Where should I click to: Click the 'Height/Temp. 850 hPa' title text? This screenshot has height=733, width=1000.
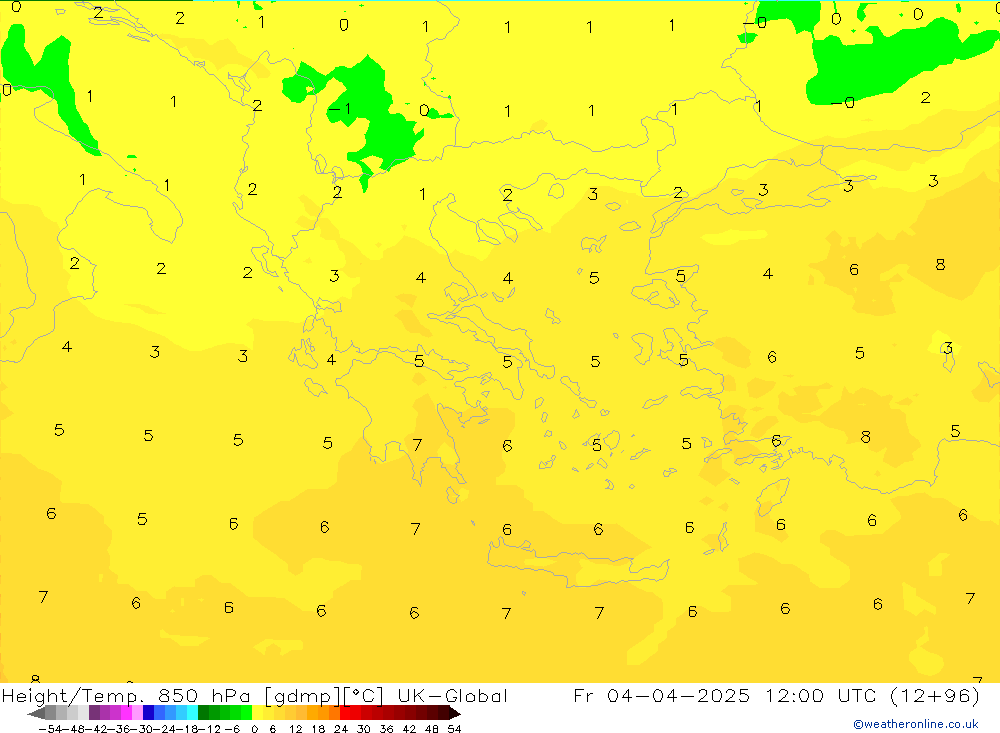(x=127, y=696)
